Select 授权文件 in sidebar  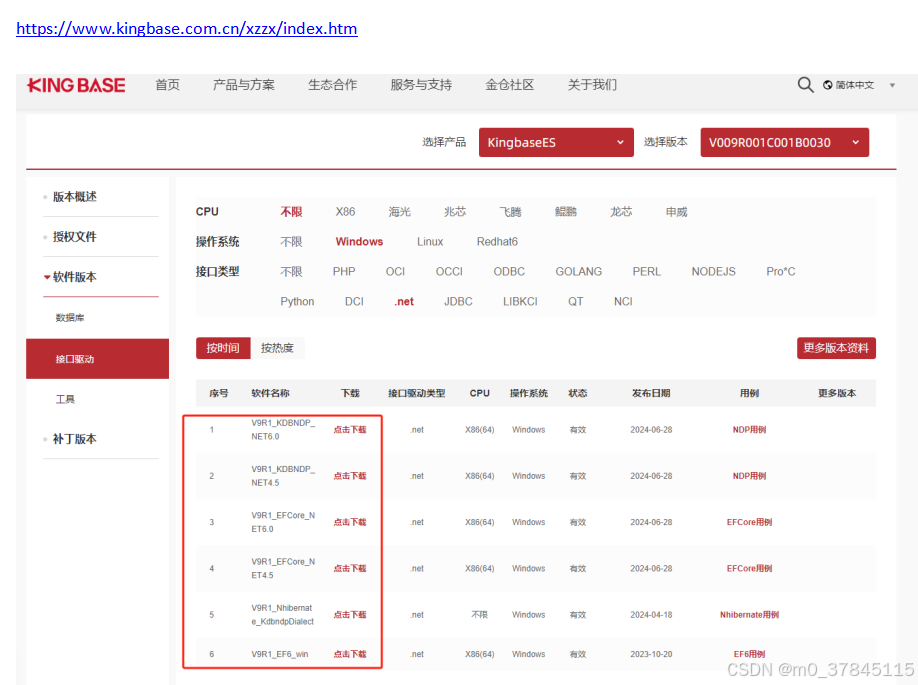(74, 237)
